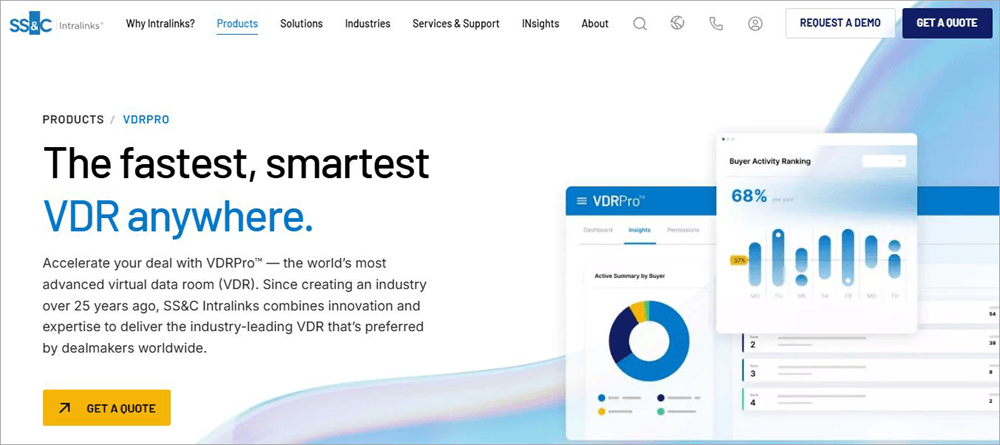Open the Why Intralinks? menu
The image size is (1000, 445).
[x=160, y=23]
